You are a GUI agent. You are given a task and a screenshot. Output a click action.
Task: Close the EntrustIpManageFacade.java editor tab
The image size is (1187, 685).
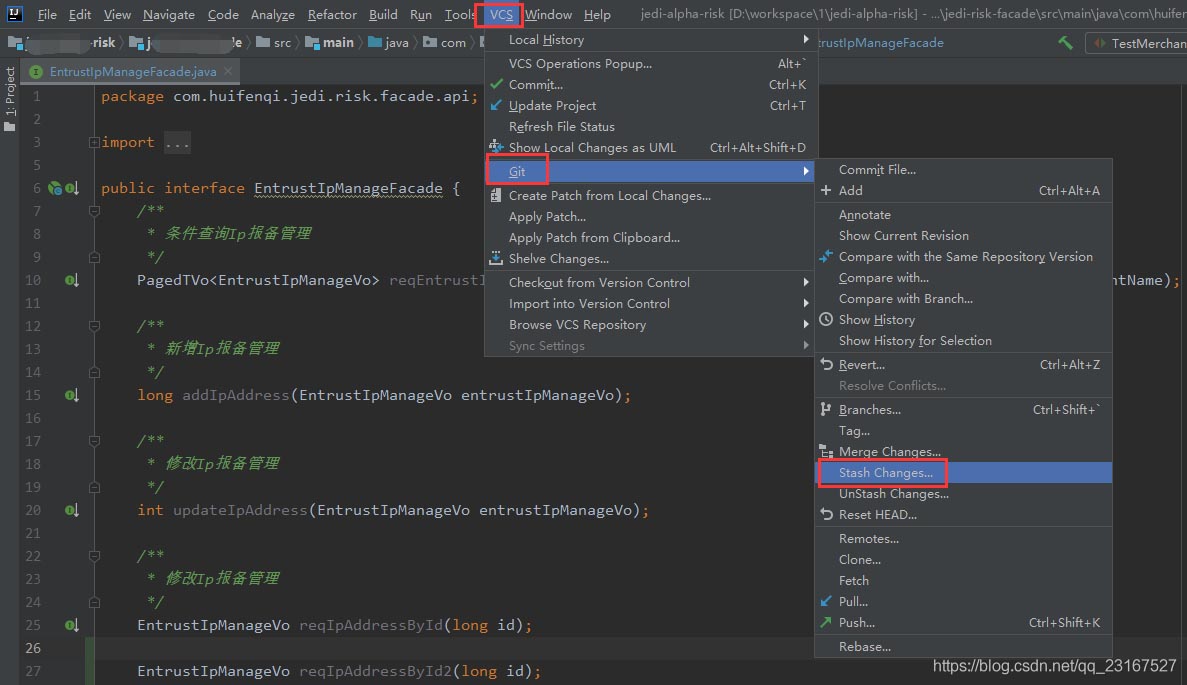tap(228, 72)
